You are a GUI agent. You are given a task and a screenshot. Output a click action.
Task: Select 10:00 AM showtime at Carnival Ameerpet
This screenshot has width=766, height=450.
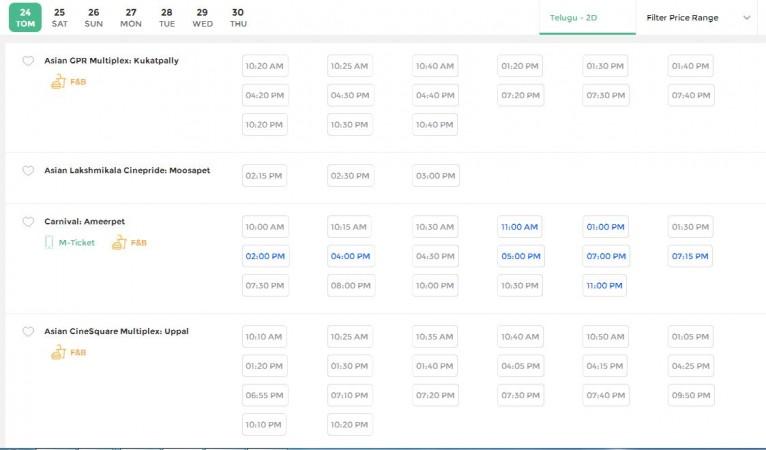coord(265,227)
